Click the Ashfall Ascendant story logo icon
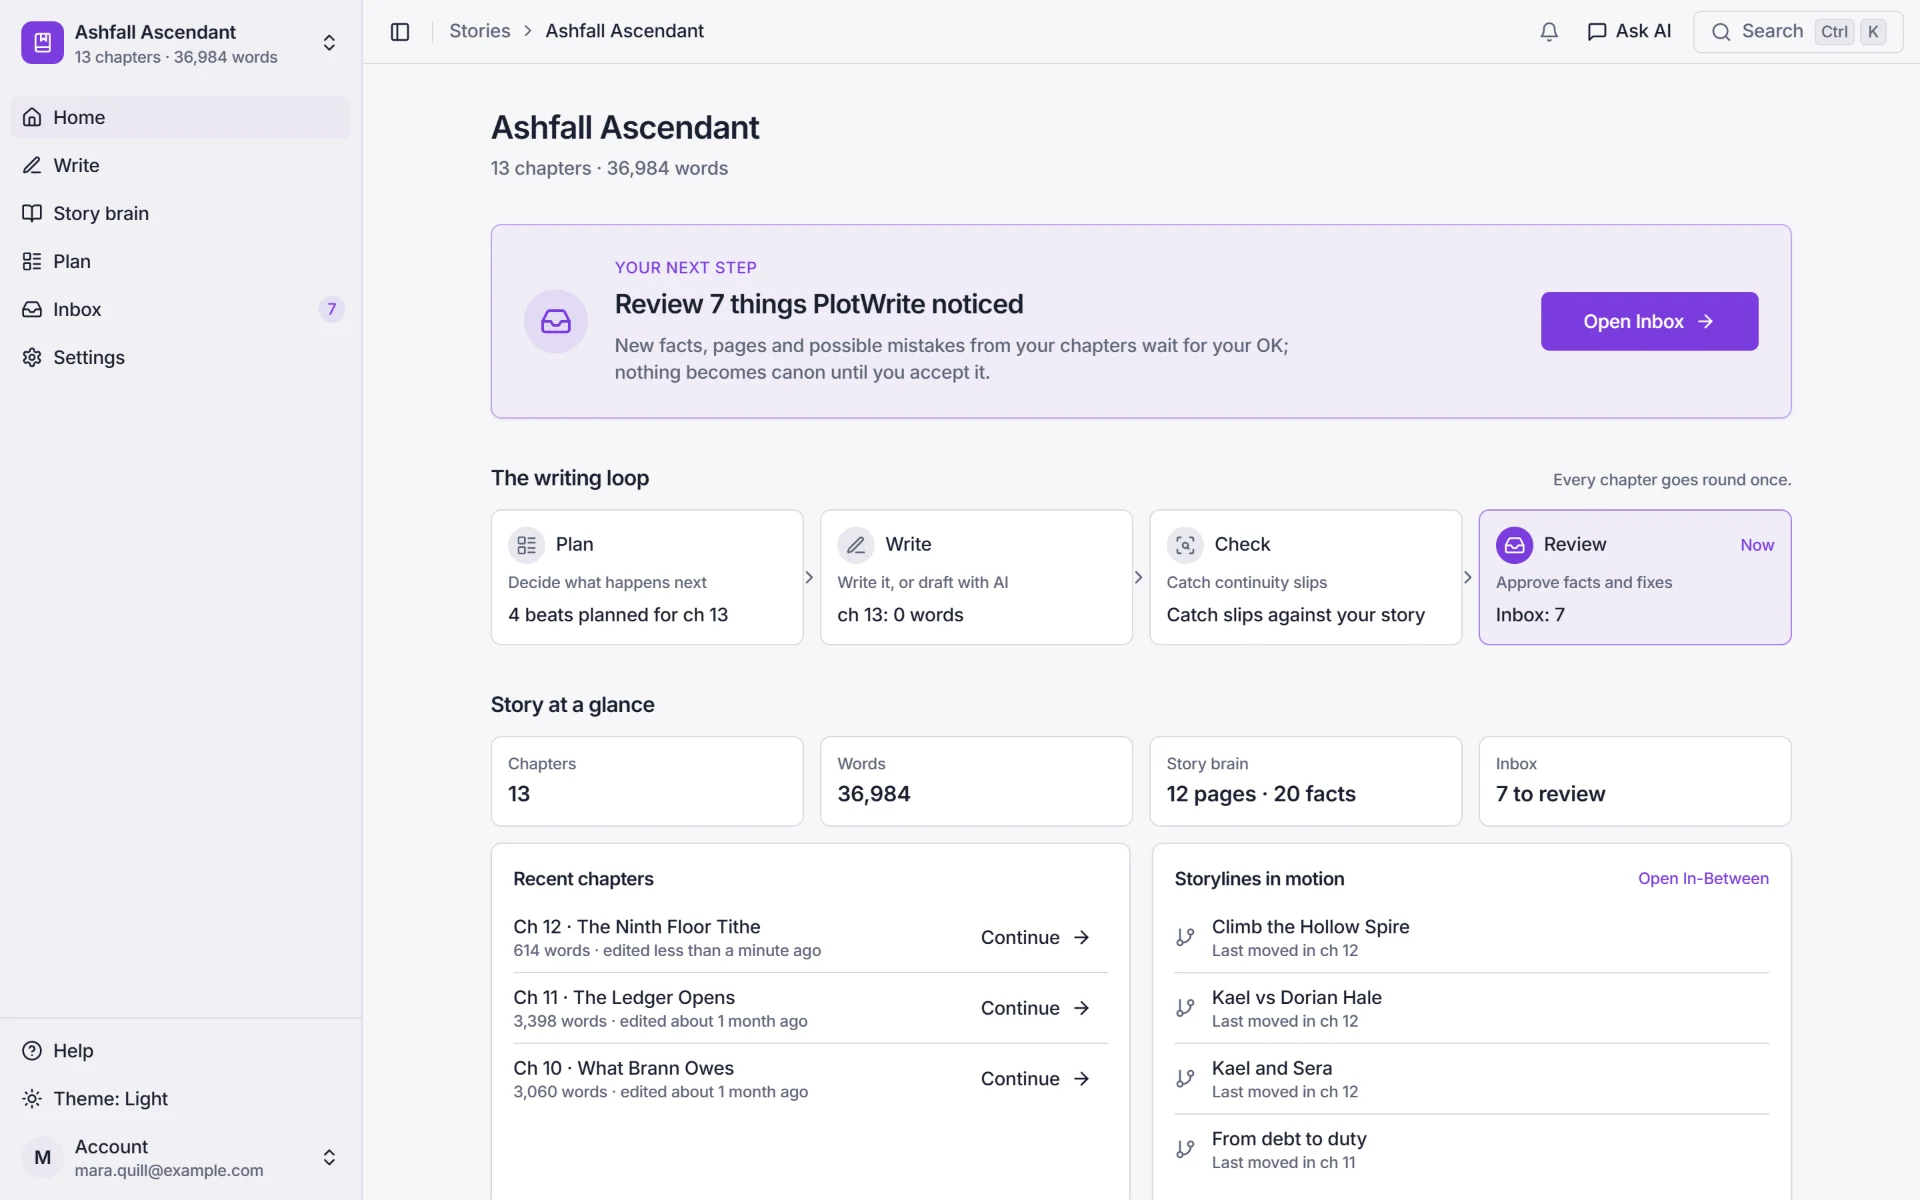The height and width of the screenshot is (1200, 1920). coord(43,43)
